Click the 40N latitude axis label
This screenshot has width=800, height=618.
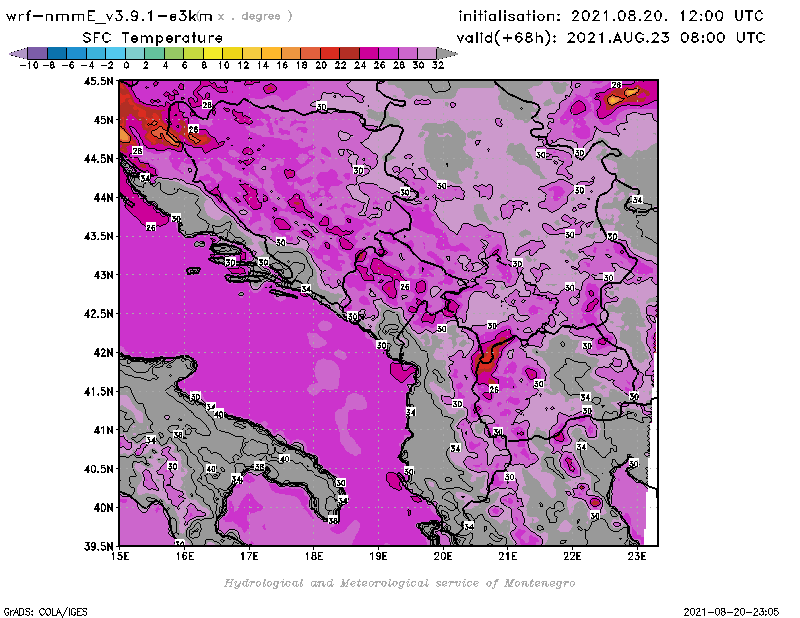point(103,508)
